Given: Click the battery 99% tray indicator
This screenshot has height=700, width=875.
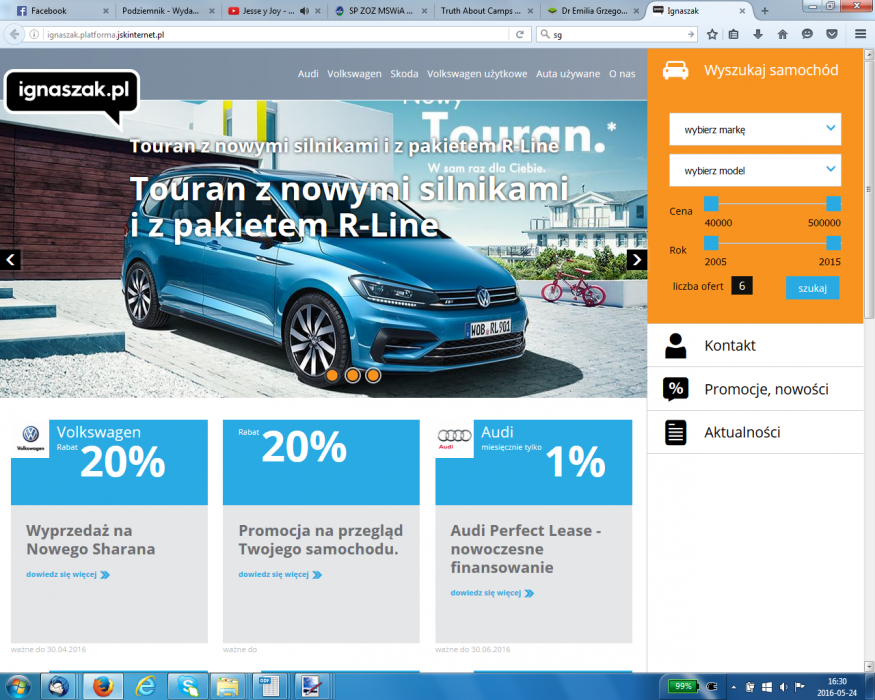Looking at the screenshot, I should pos(683,686).
